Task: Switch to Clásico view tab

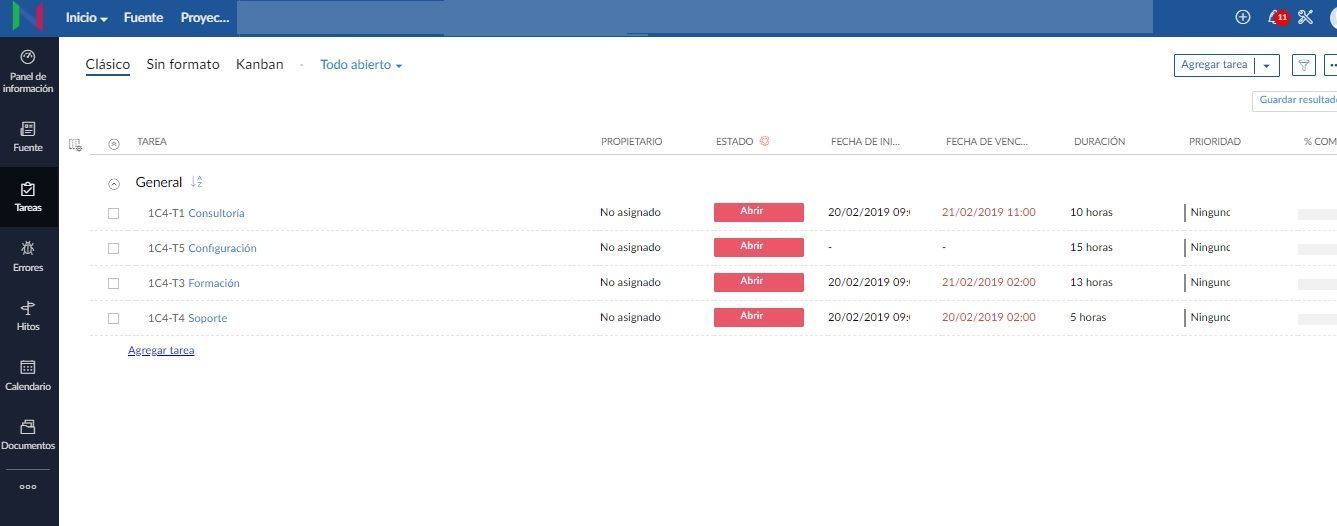Action: pos(108,64)
